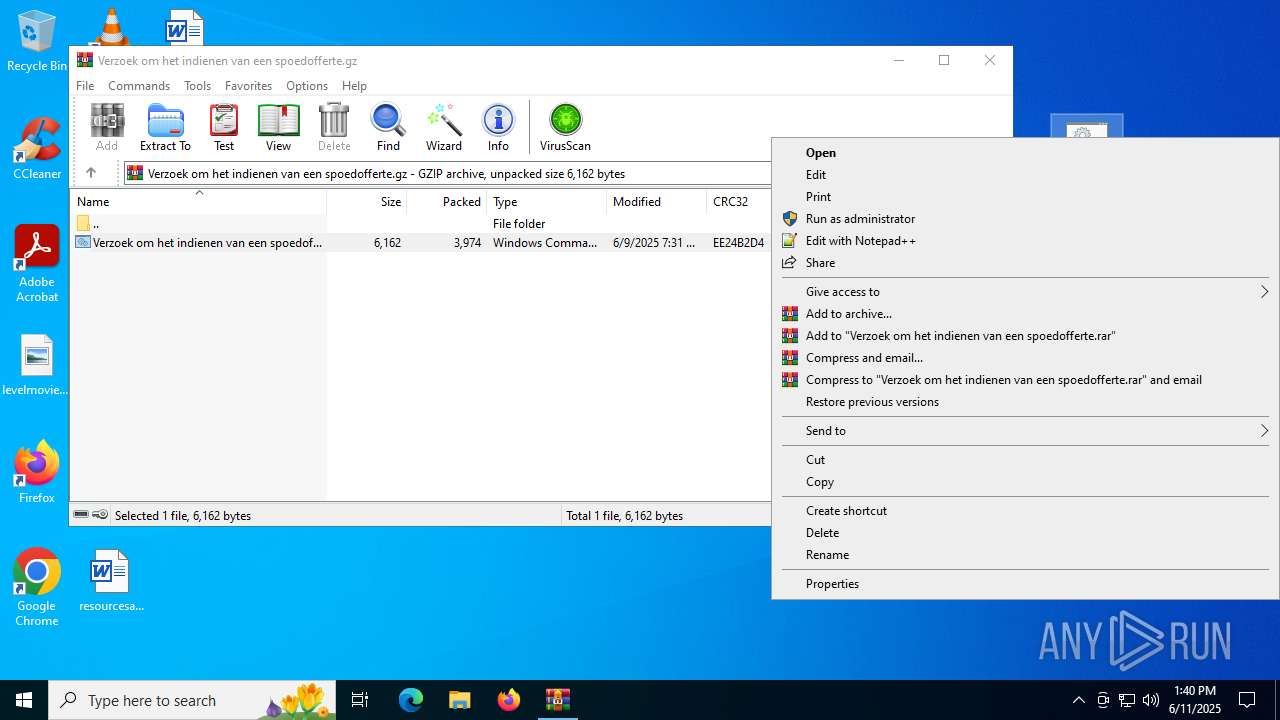Open the View toolbar icon

278,127
